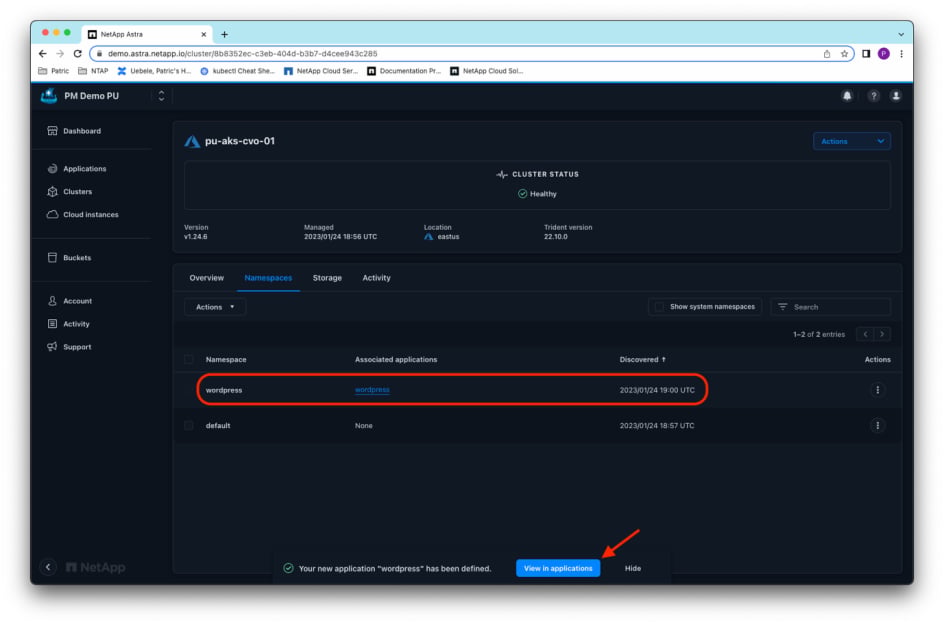Enable Show system namespaces checkbox

(x=659, y=307)
